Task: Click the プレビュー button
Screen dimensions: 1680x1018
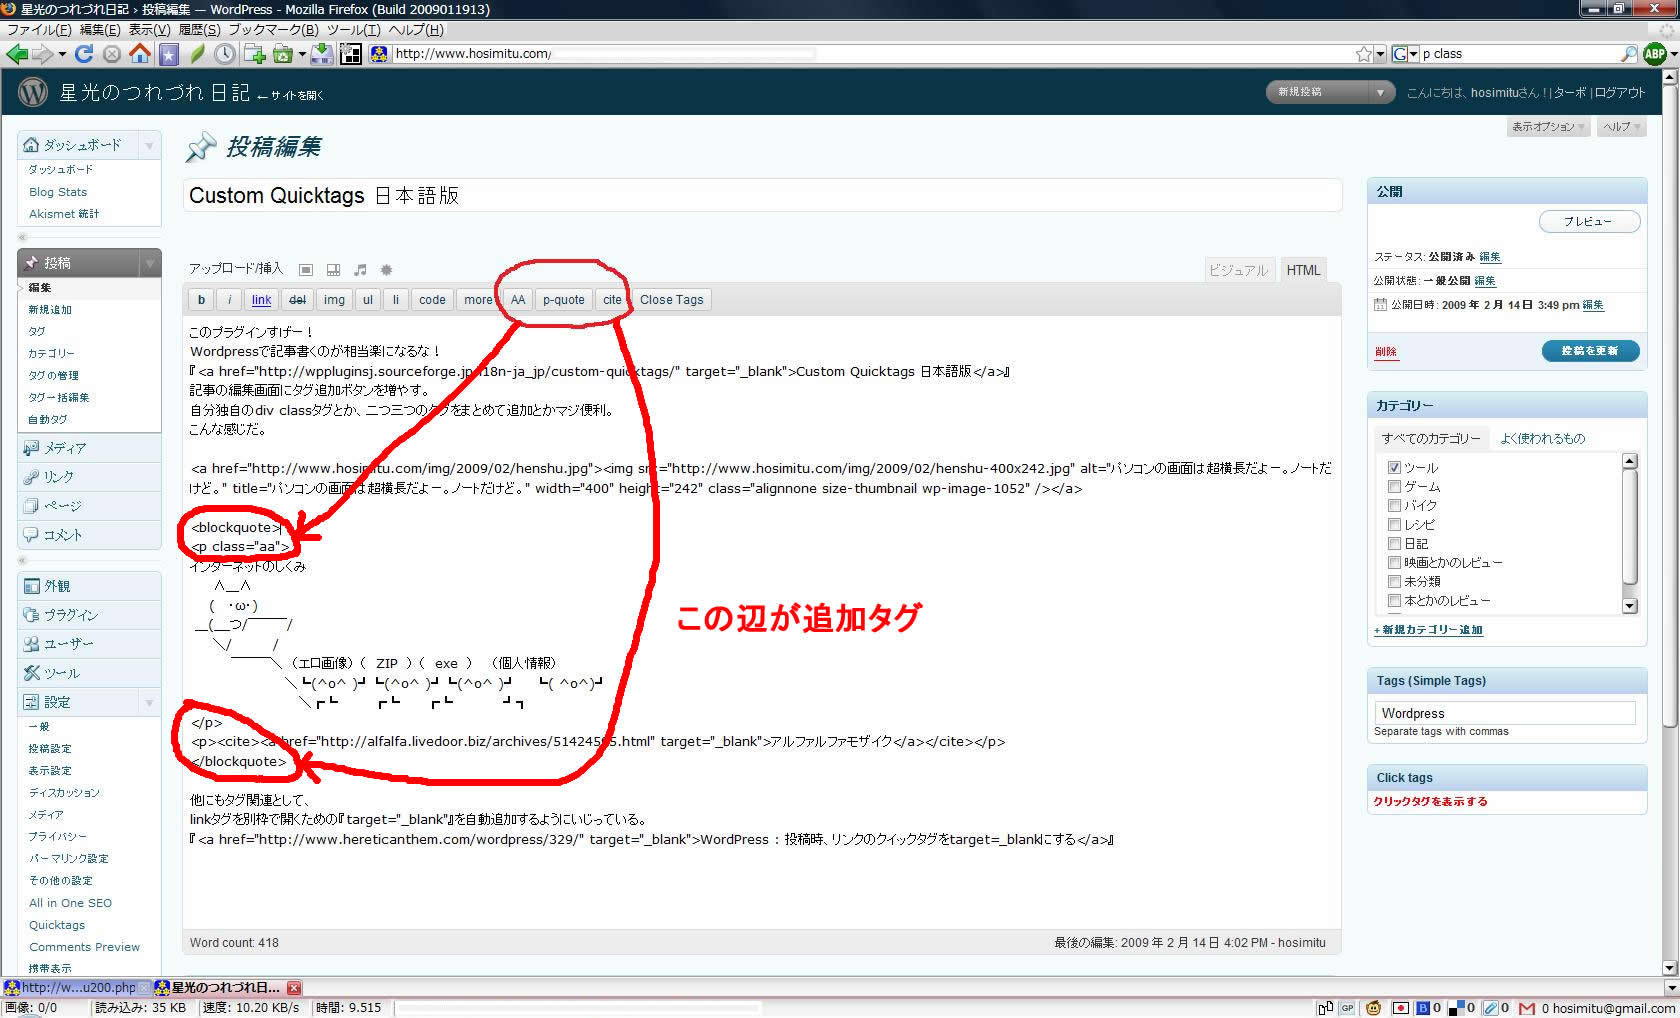Action: (1589, 221)
